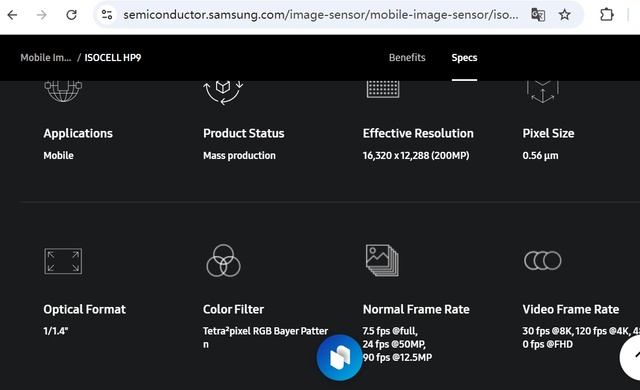Open the blue floating chat assistant icon
640x390 pixels.
[x=339, y=357]
